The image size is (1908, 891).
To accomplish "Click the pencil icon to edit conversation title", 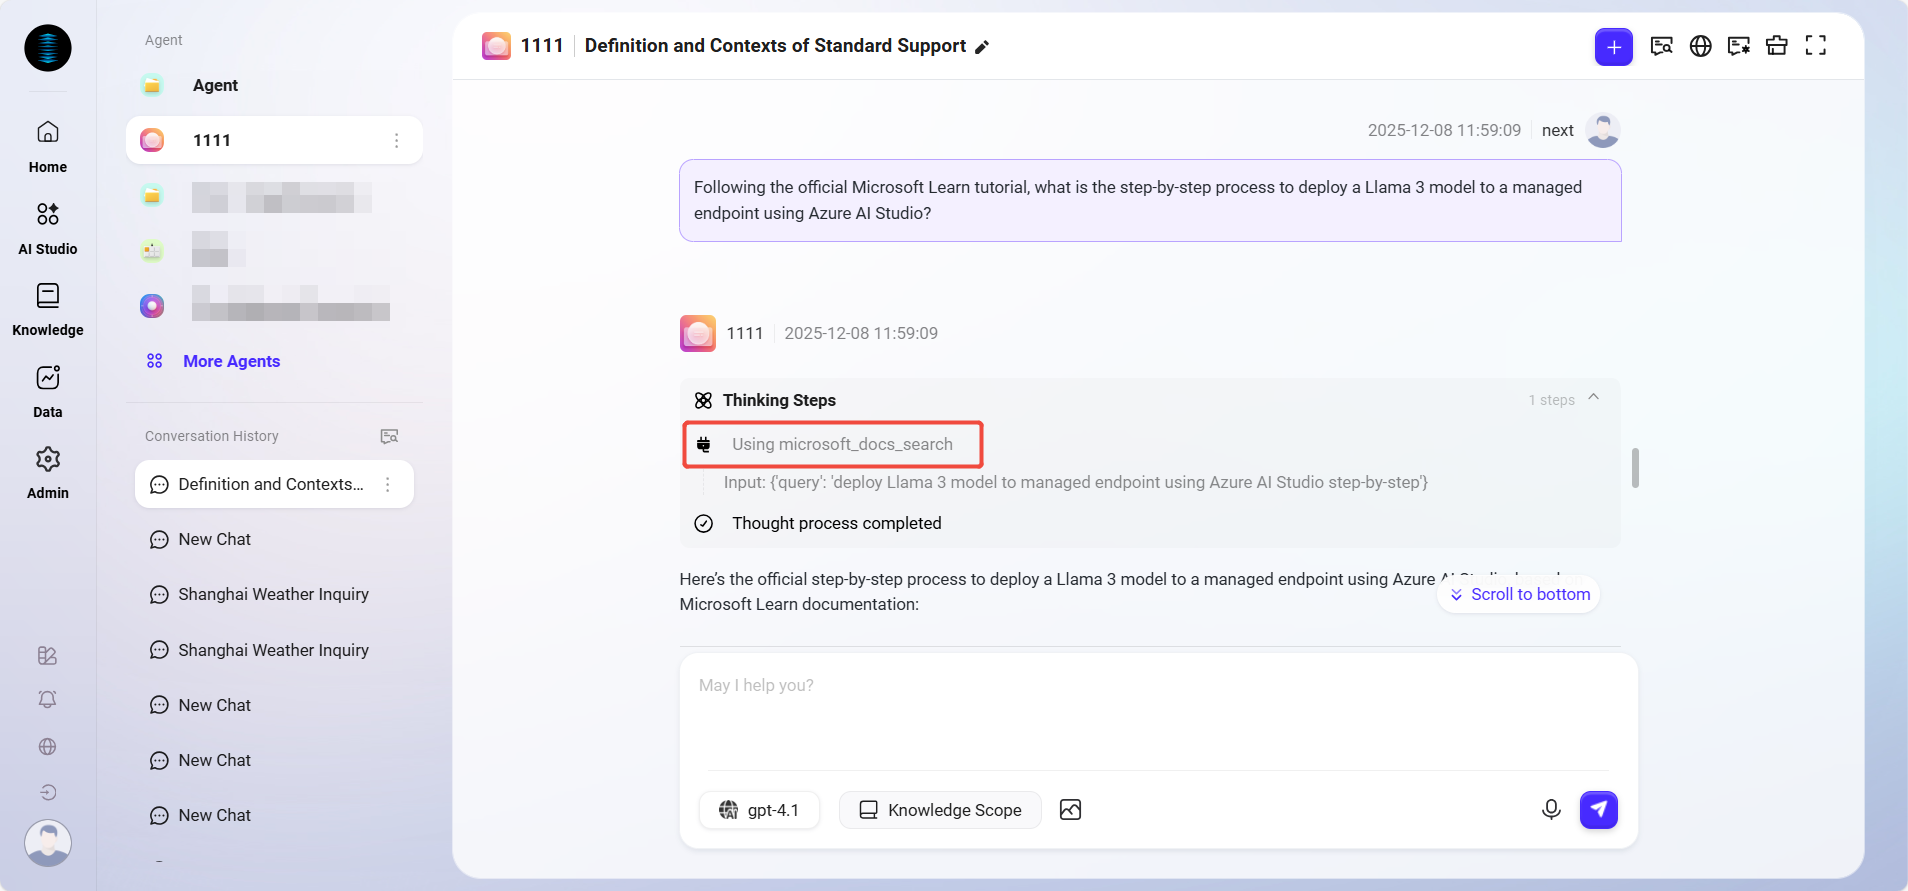I will (x=982, y=47).
